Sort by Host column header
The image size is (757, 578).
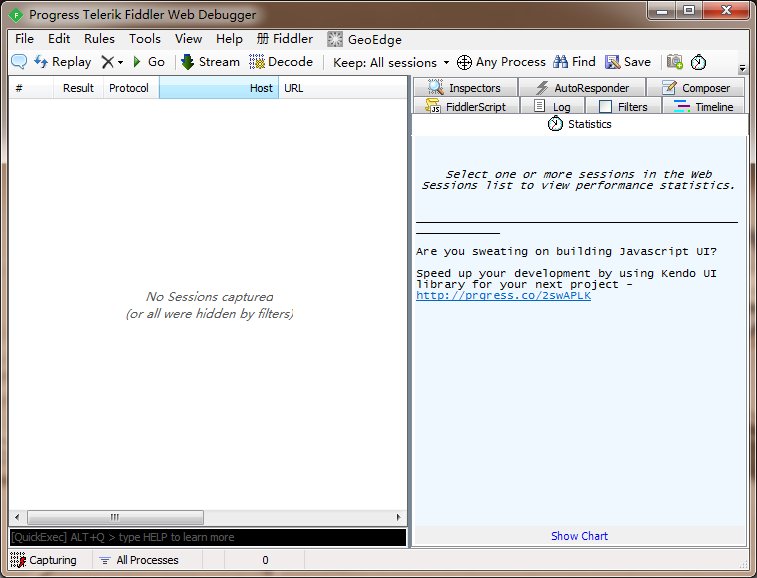[219, 88]
